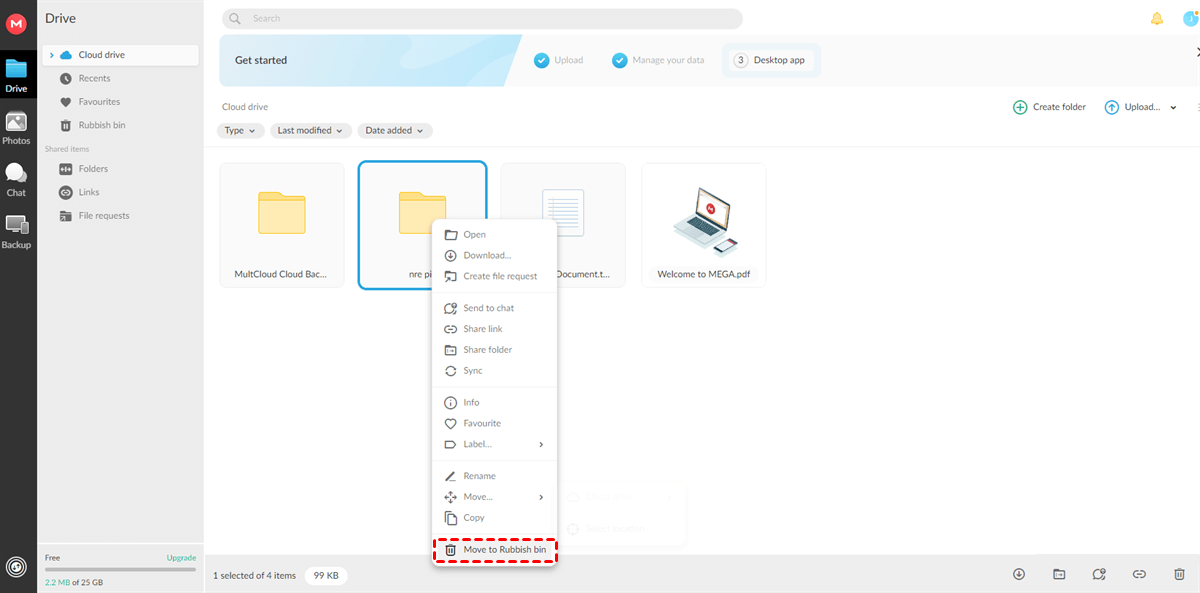Click the Upgrade link
The height and width of the screenshot is (593, 1200).
(181, 558)
